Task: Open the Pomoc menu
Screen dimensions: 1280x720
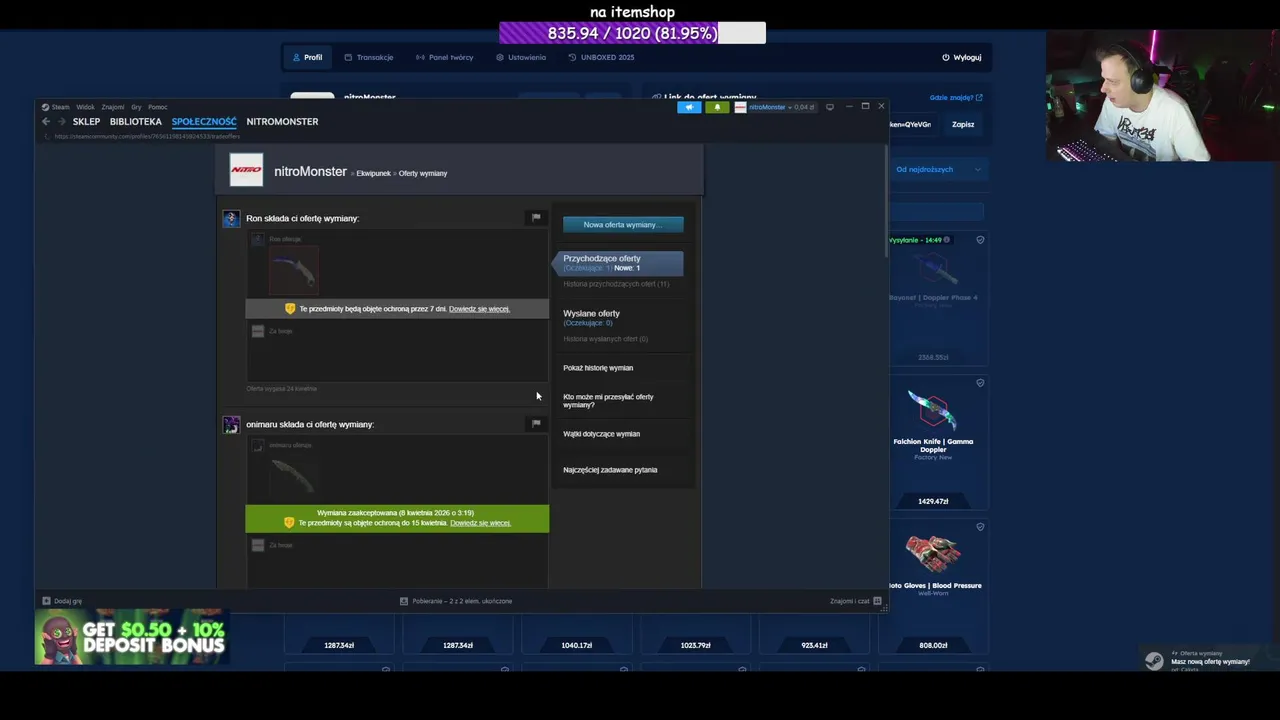Action: coord(158,107)
